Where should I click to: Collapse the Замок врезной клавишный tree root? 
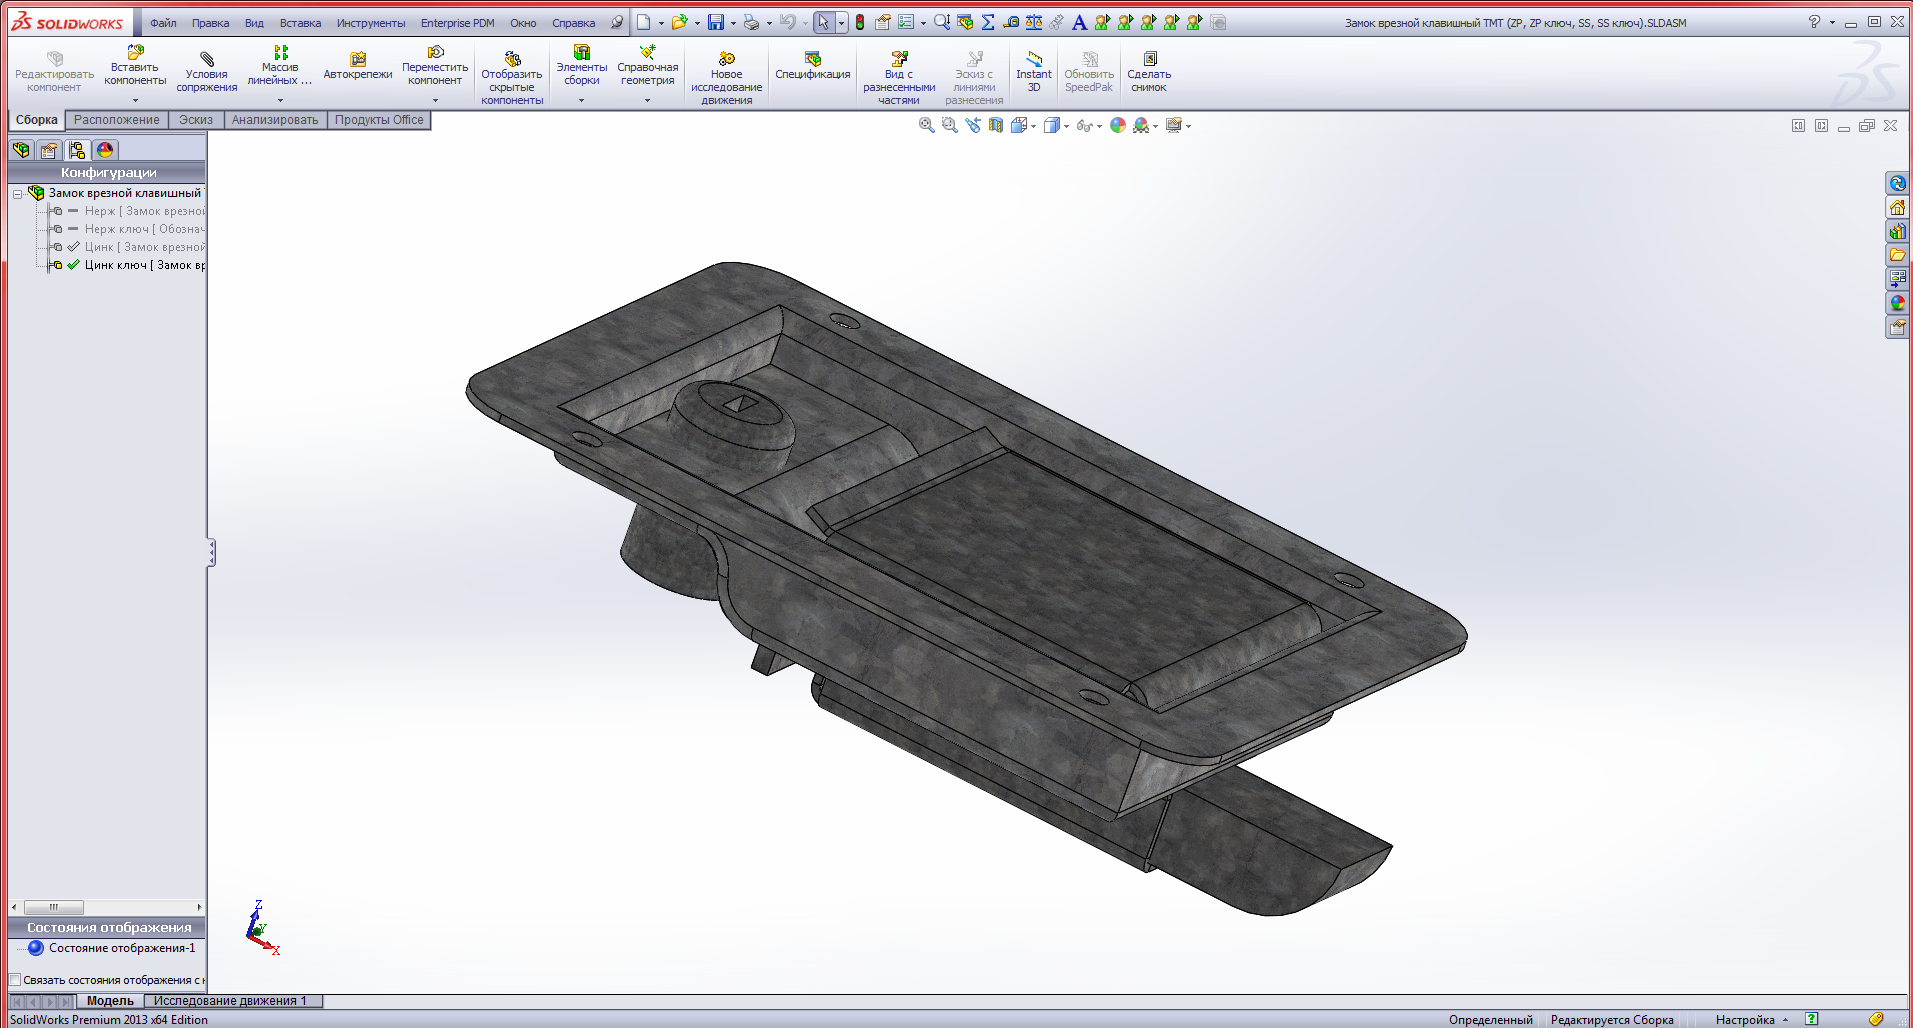tap(17, 194)
